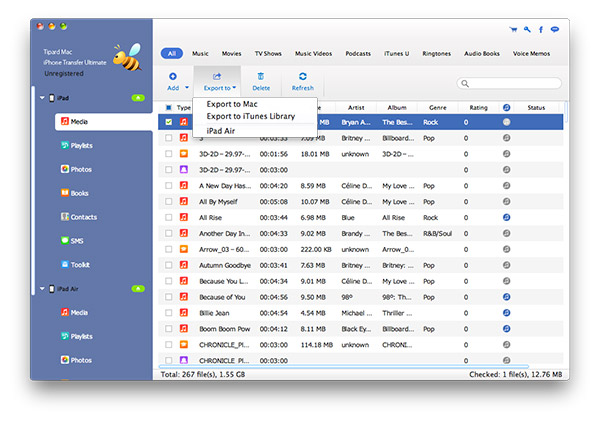
Task: Click the register key icon
Action: [x=527, y=29]
